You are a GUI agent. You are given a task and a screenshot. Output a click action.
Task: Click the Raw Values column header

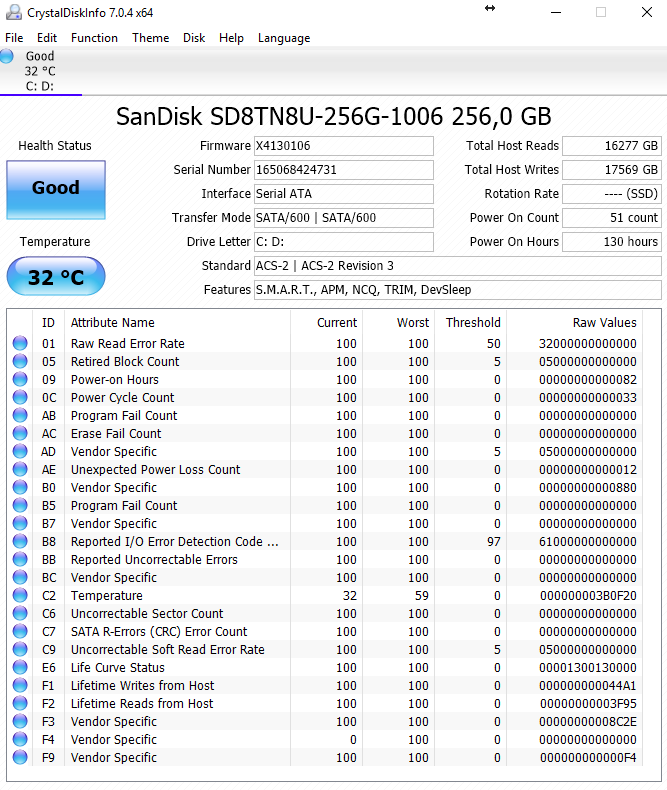(x=603, y=323)
